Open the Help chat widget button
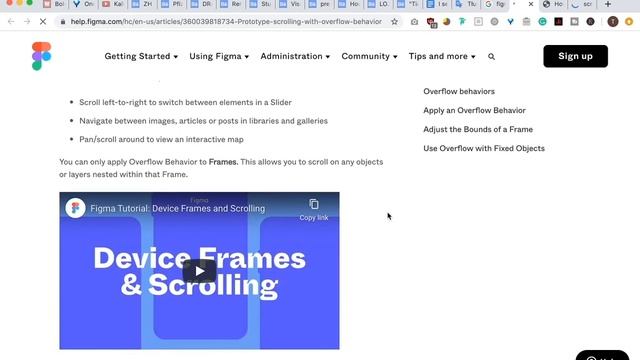Viewport: 640px width, 360px height. click(602, 355)
